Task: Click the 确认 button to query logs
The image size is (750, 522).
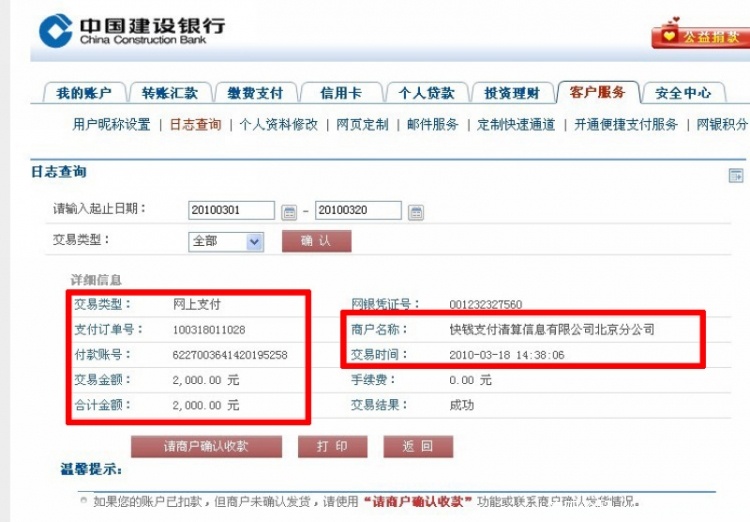Action: 317,241
